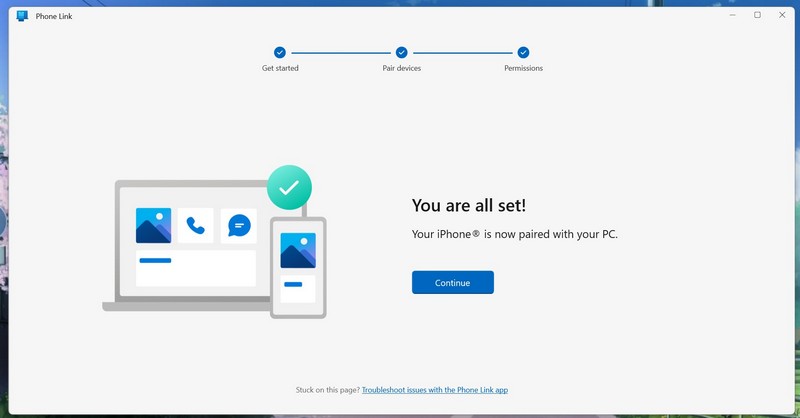
Task: Click the photo icon on the phone illustration
Action: coord(298,250)
